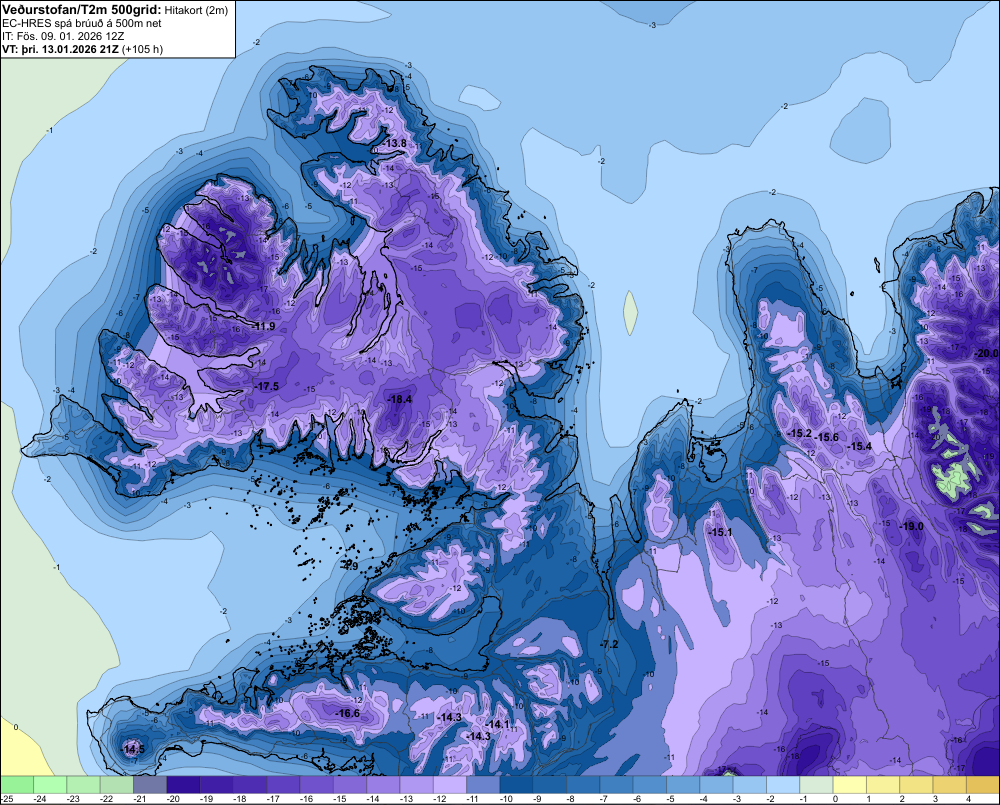
Task: Click the golden legend swatch labeled 4
Action: pos(983,785)
